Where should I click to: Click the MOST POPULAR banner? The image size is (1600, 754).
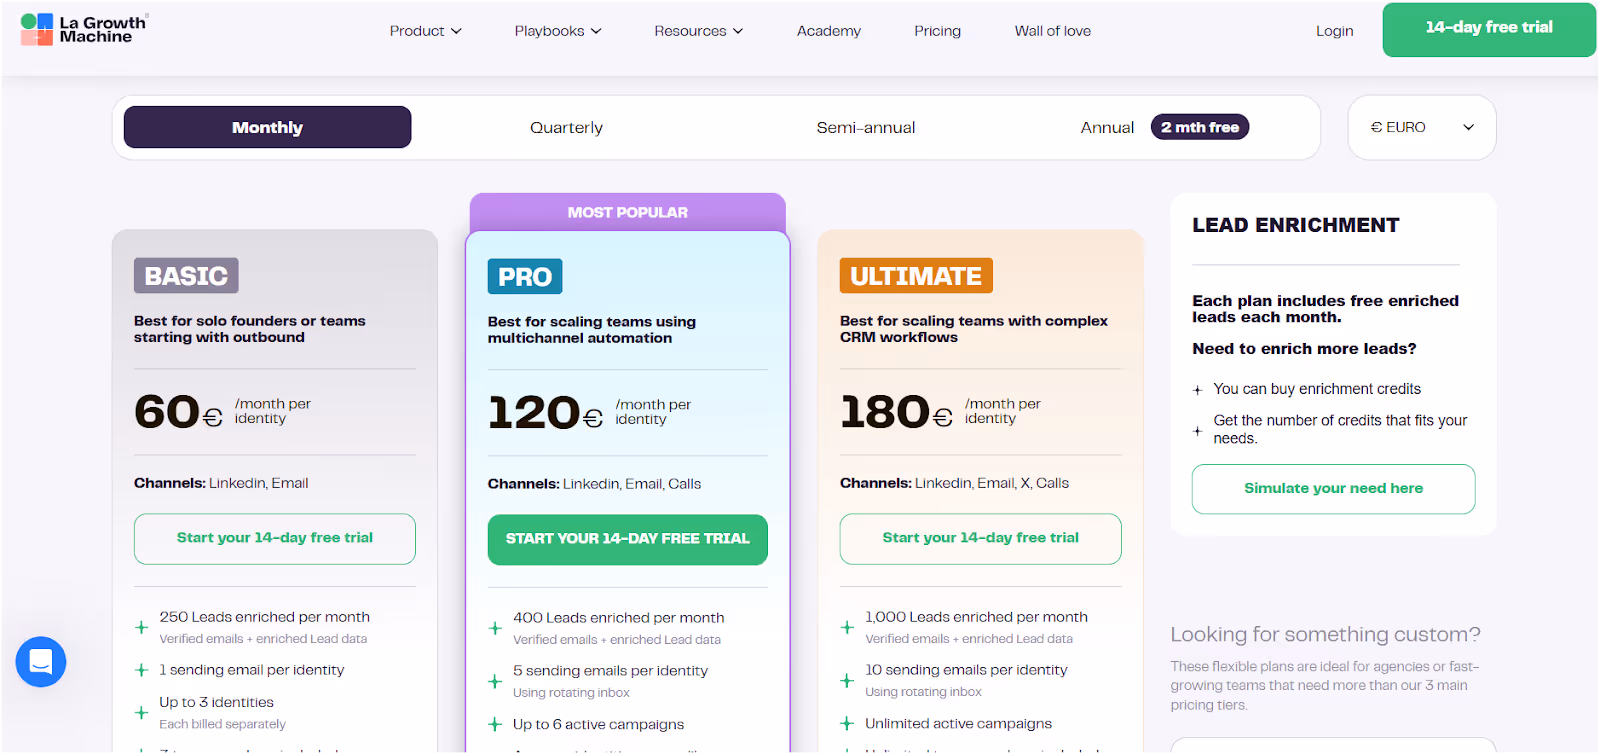(x=628, y=212)
